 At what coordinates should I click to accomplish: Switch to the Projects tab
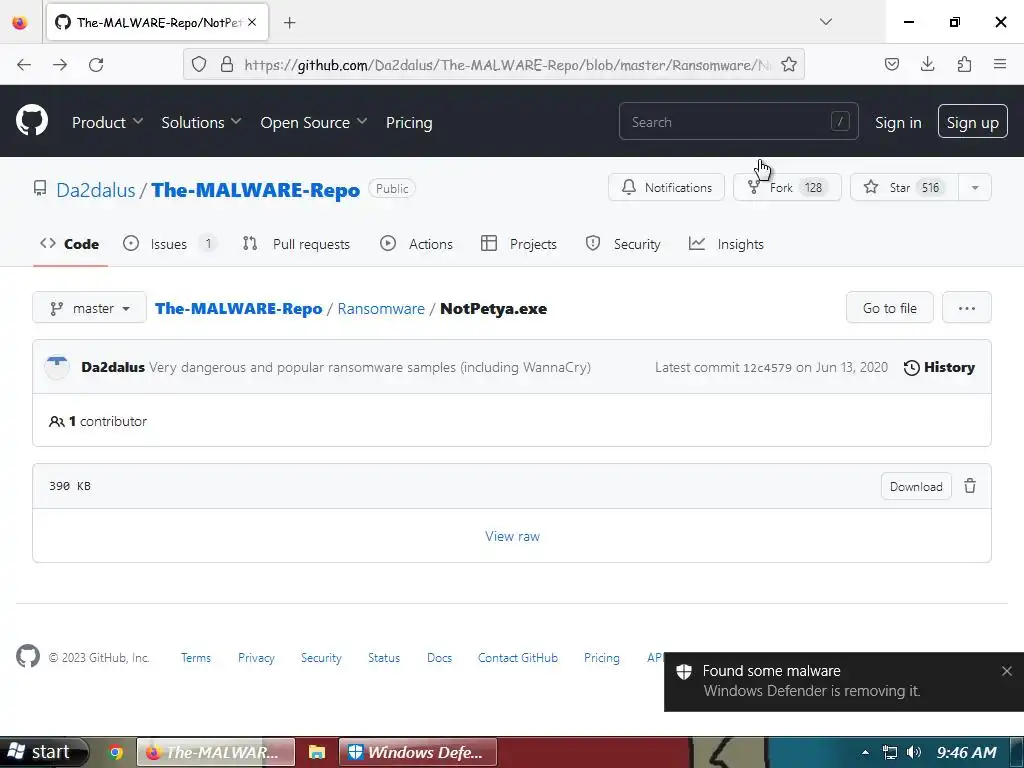pyautogui.click(x=519, y=244)
